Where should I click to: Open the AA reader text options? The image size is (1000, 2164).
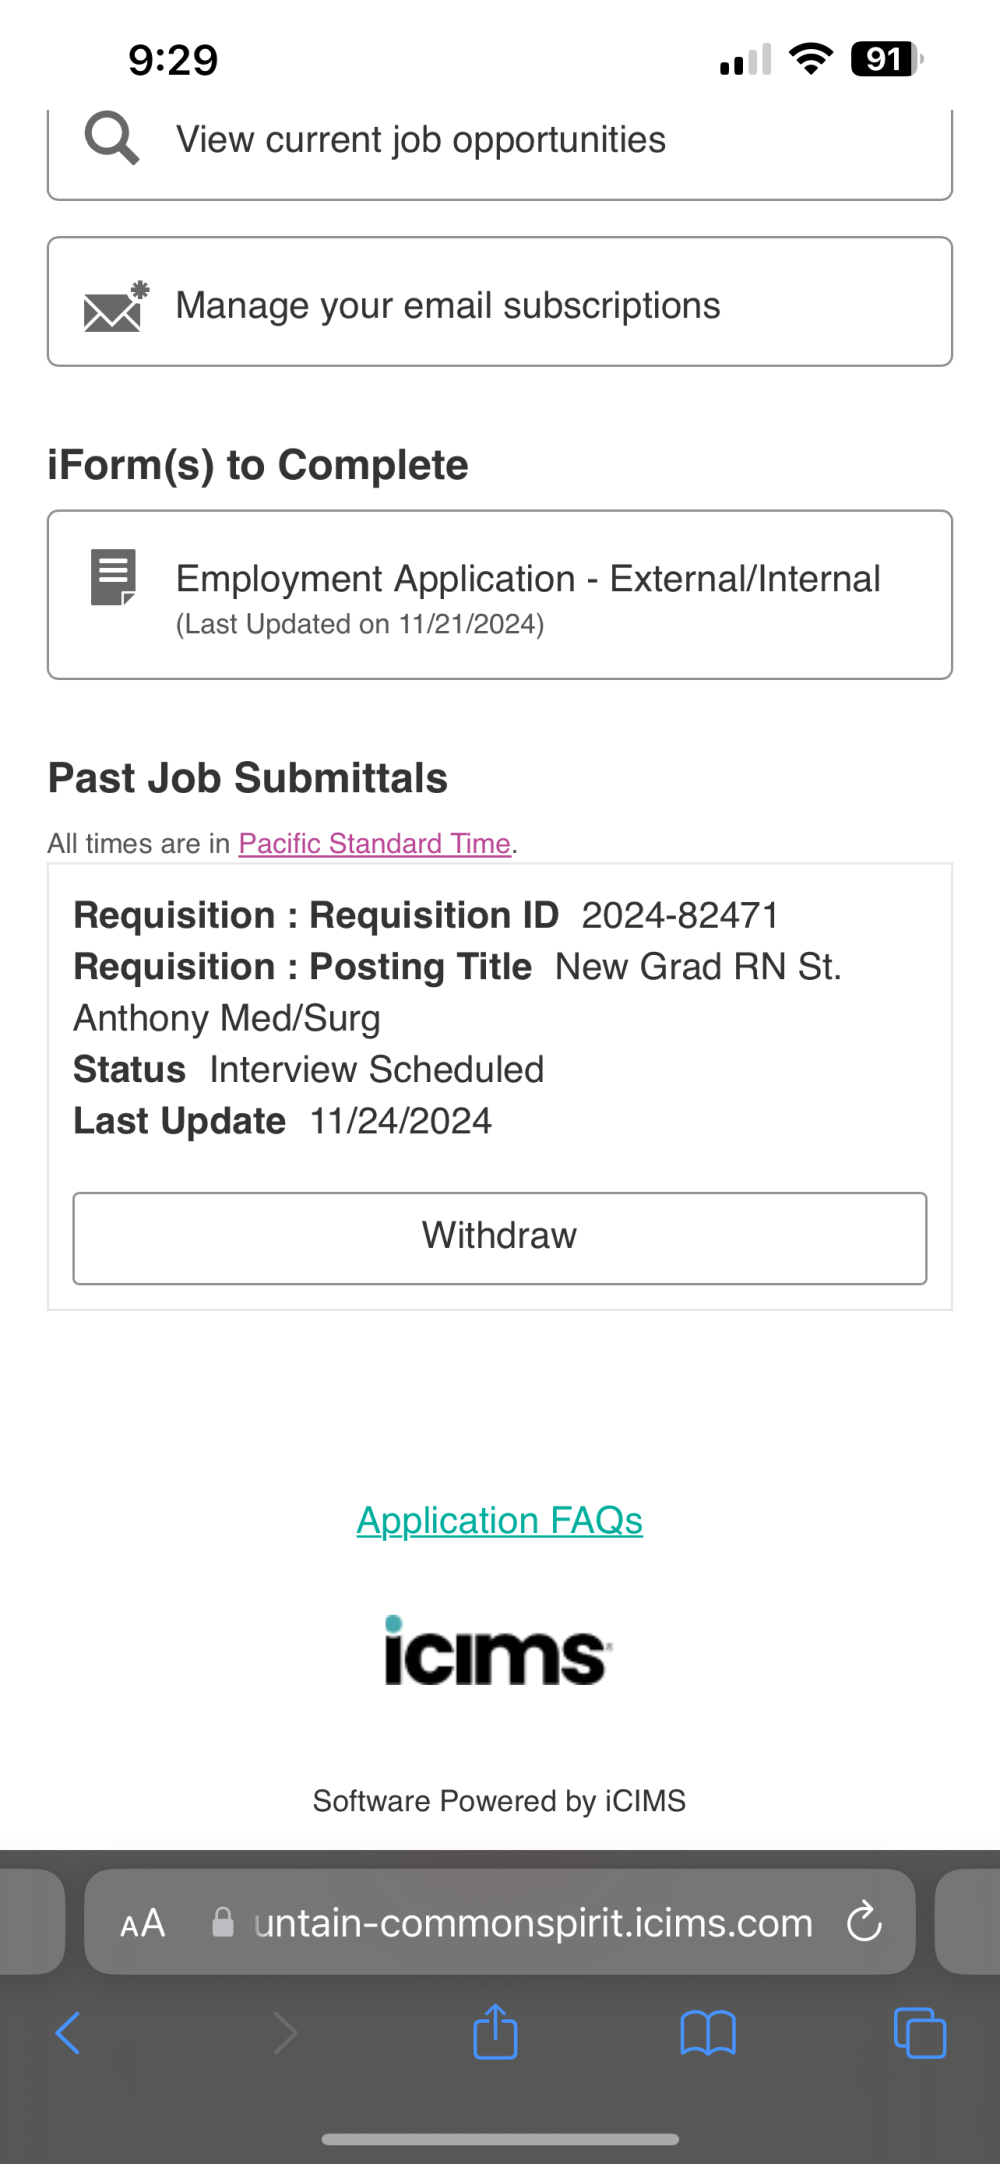coord(142,1923)
